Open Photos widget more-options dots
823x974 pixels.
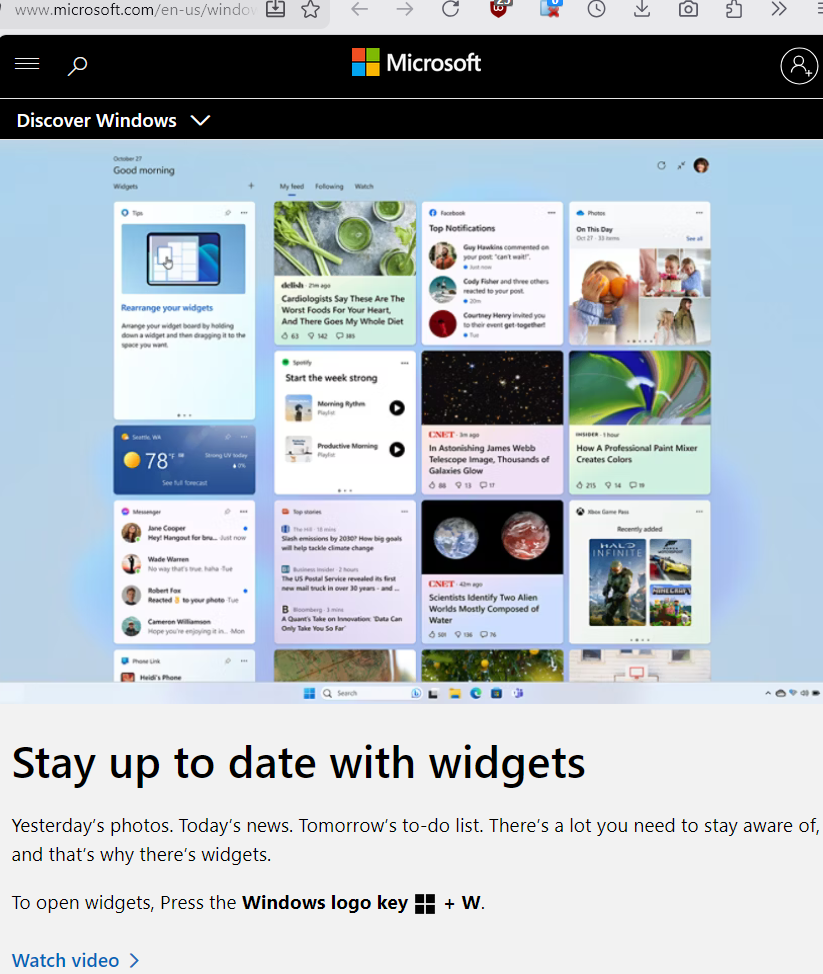(x=699, y=212)
